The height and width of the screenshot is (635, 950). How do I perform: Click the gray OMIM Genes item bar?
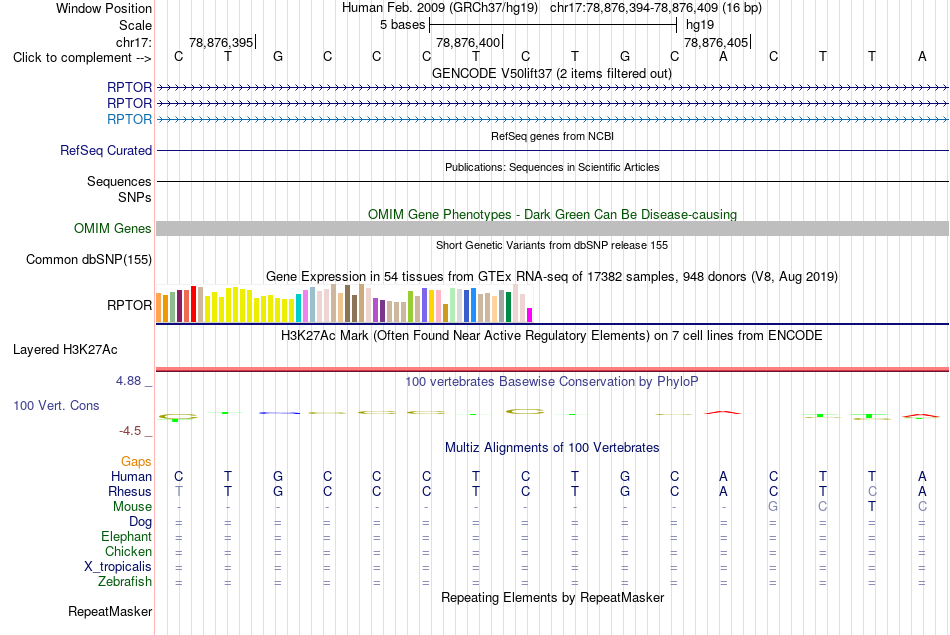pyautogui.click(x=552, y=228)
